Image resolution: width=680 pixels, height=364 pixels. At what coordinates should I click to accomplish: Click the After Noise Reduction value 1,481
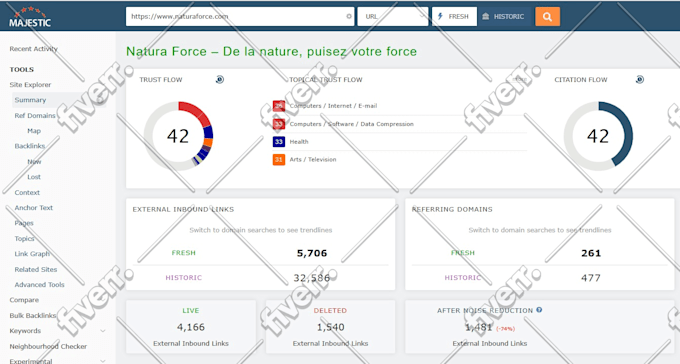pyautogui.click(x=478, y=328)
